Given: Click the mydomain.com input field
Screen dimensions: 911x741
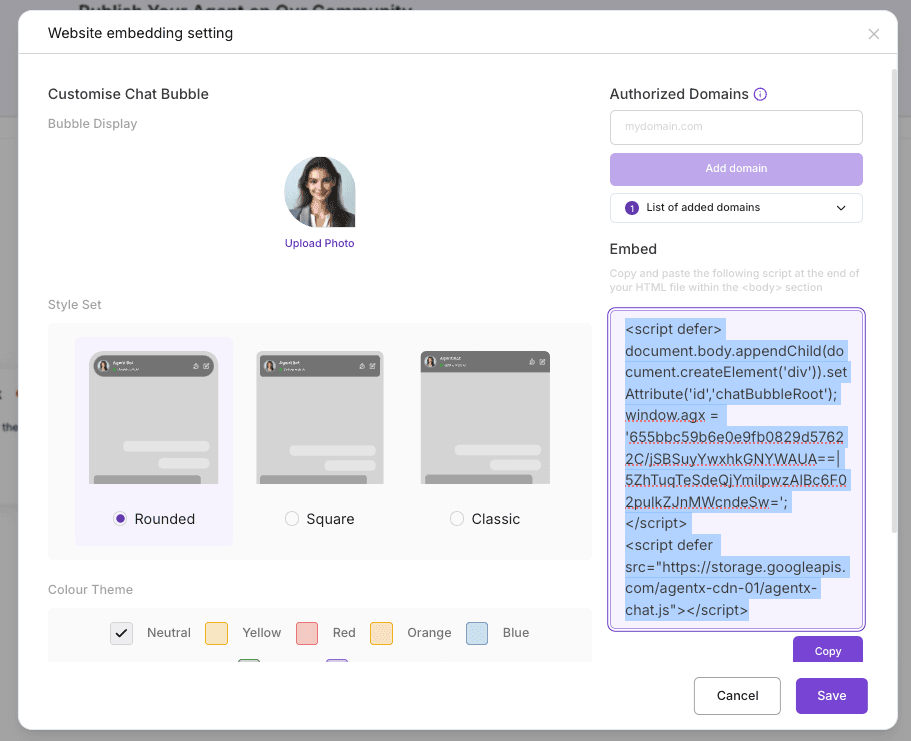Looking at the screenshot, I should tap(736, 127).
